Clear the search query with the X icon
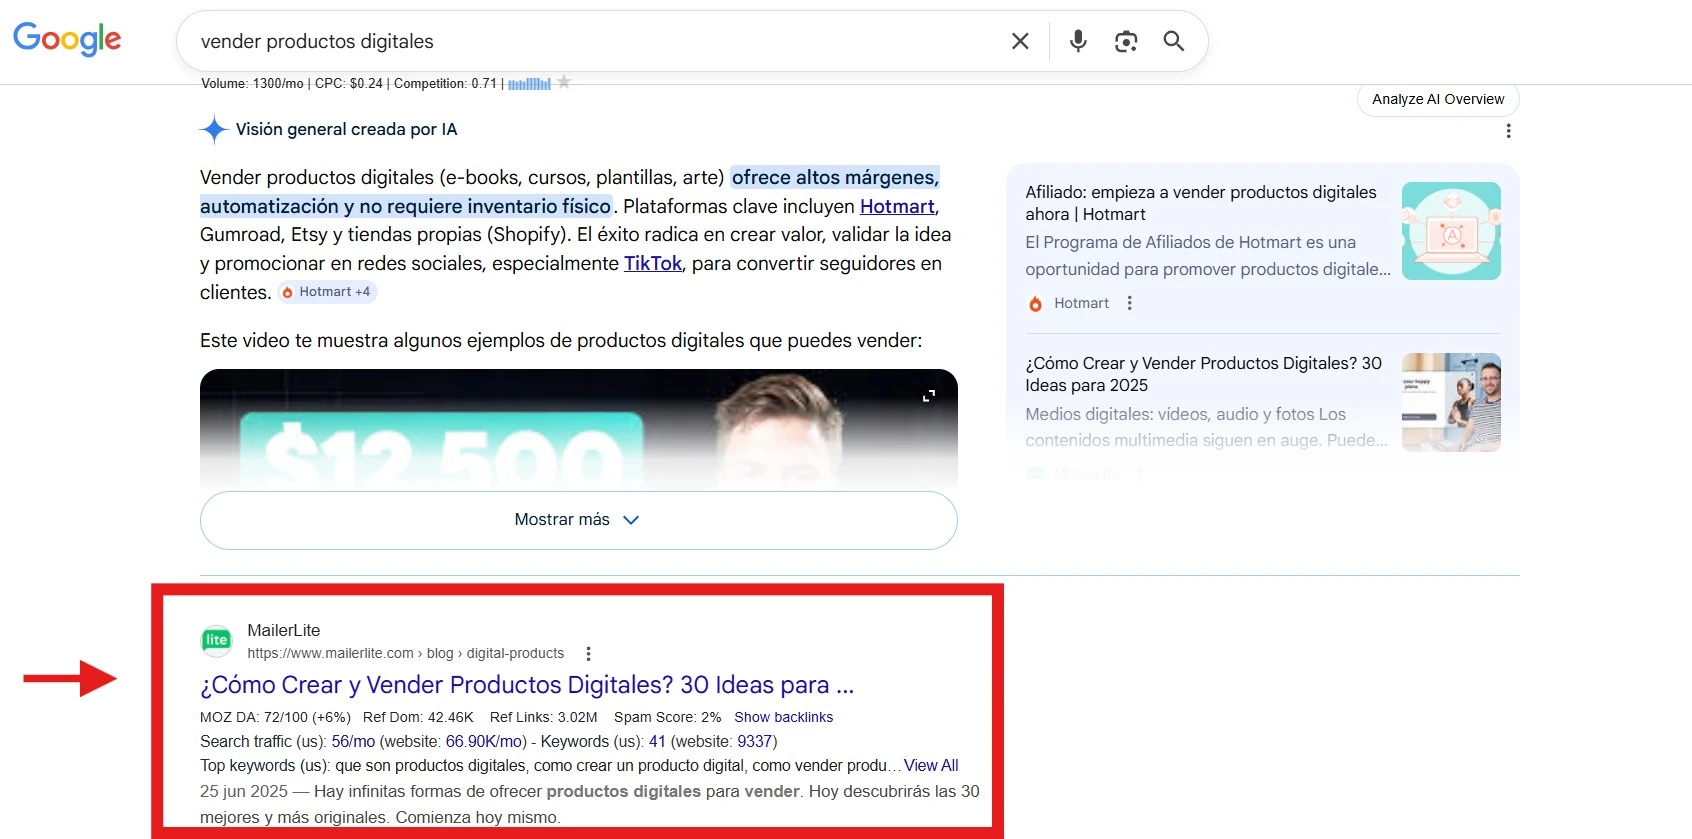Image resolution: width=1692 pixels, height=839 pixels. point(1020,41)
